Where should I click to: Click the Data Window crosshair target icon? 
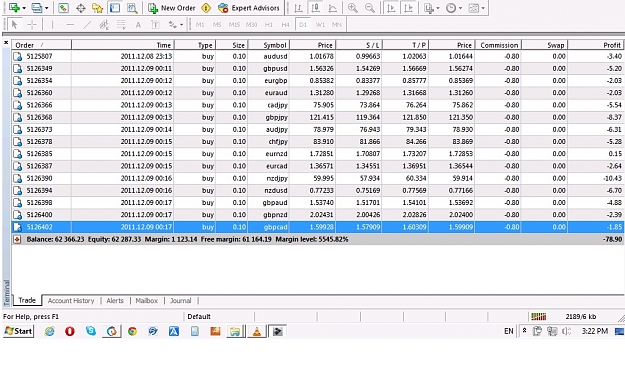[x=81, y=8]
